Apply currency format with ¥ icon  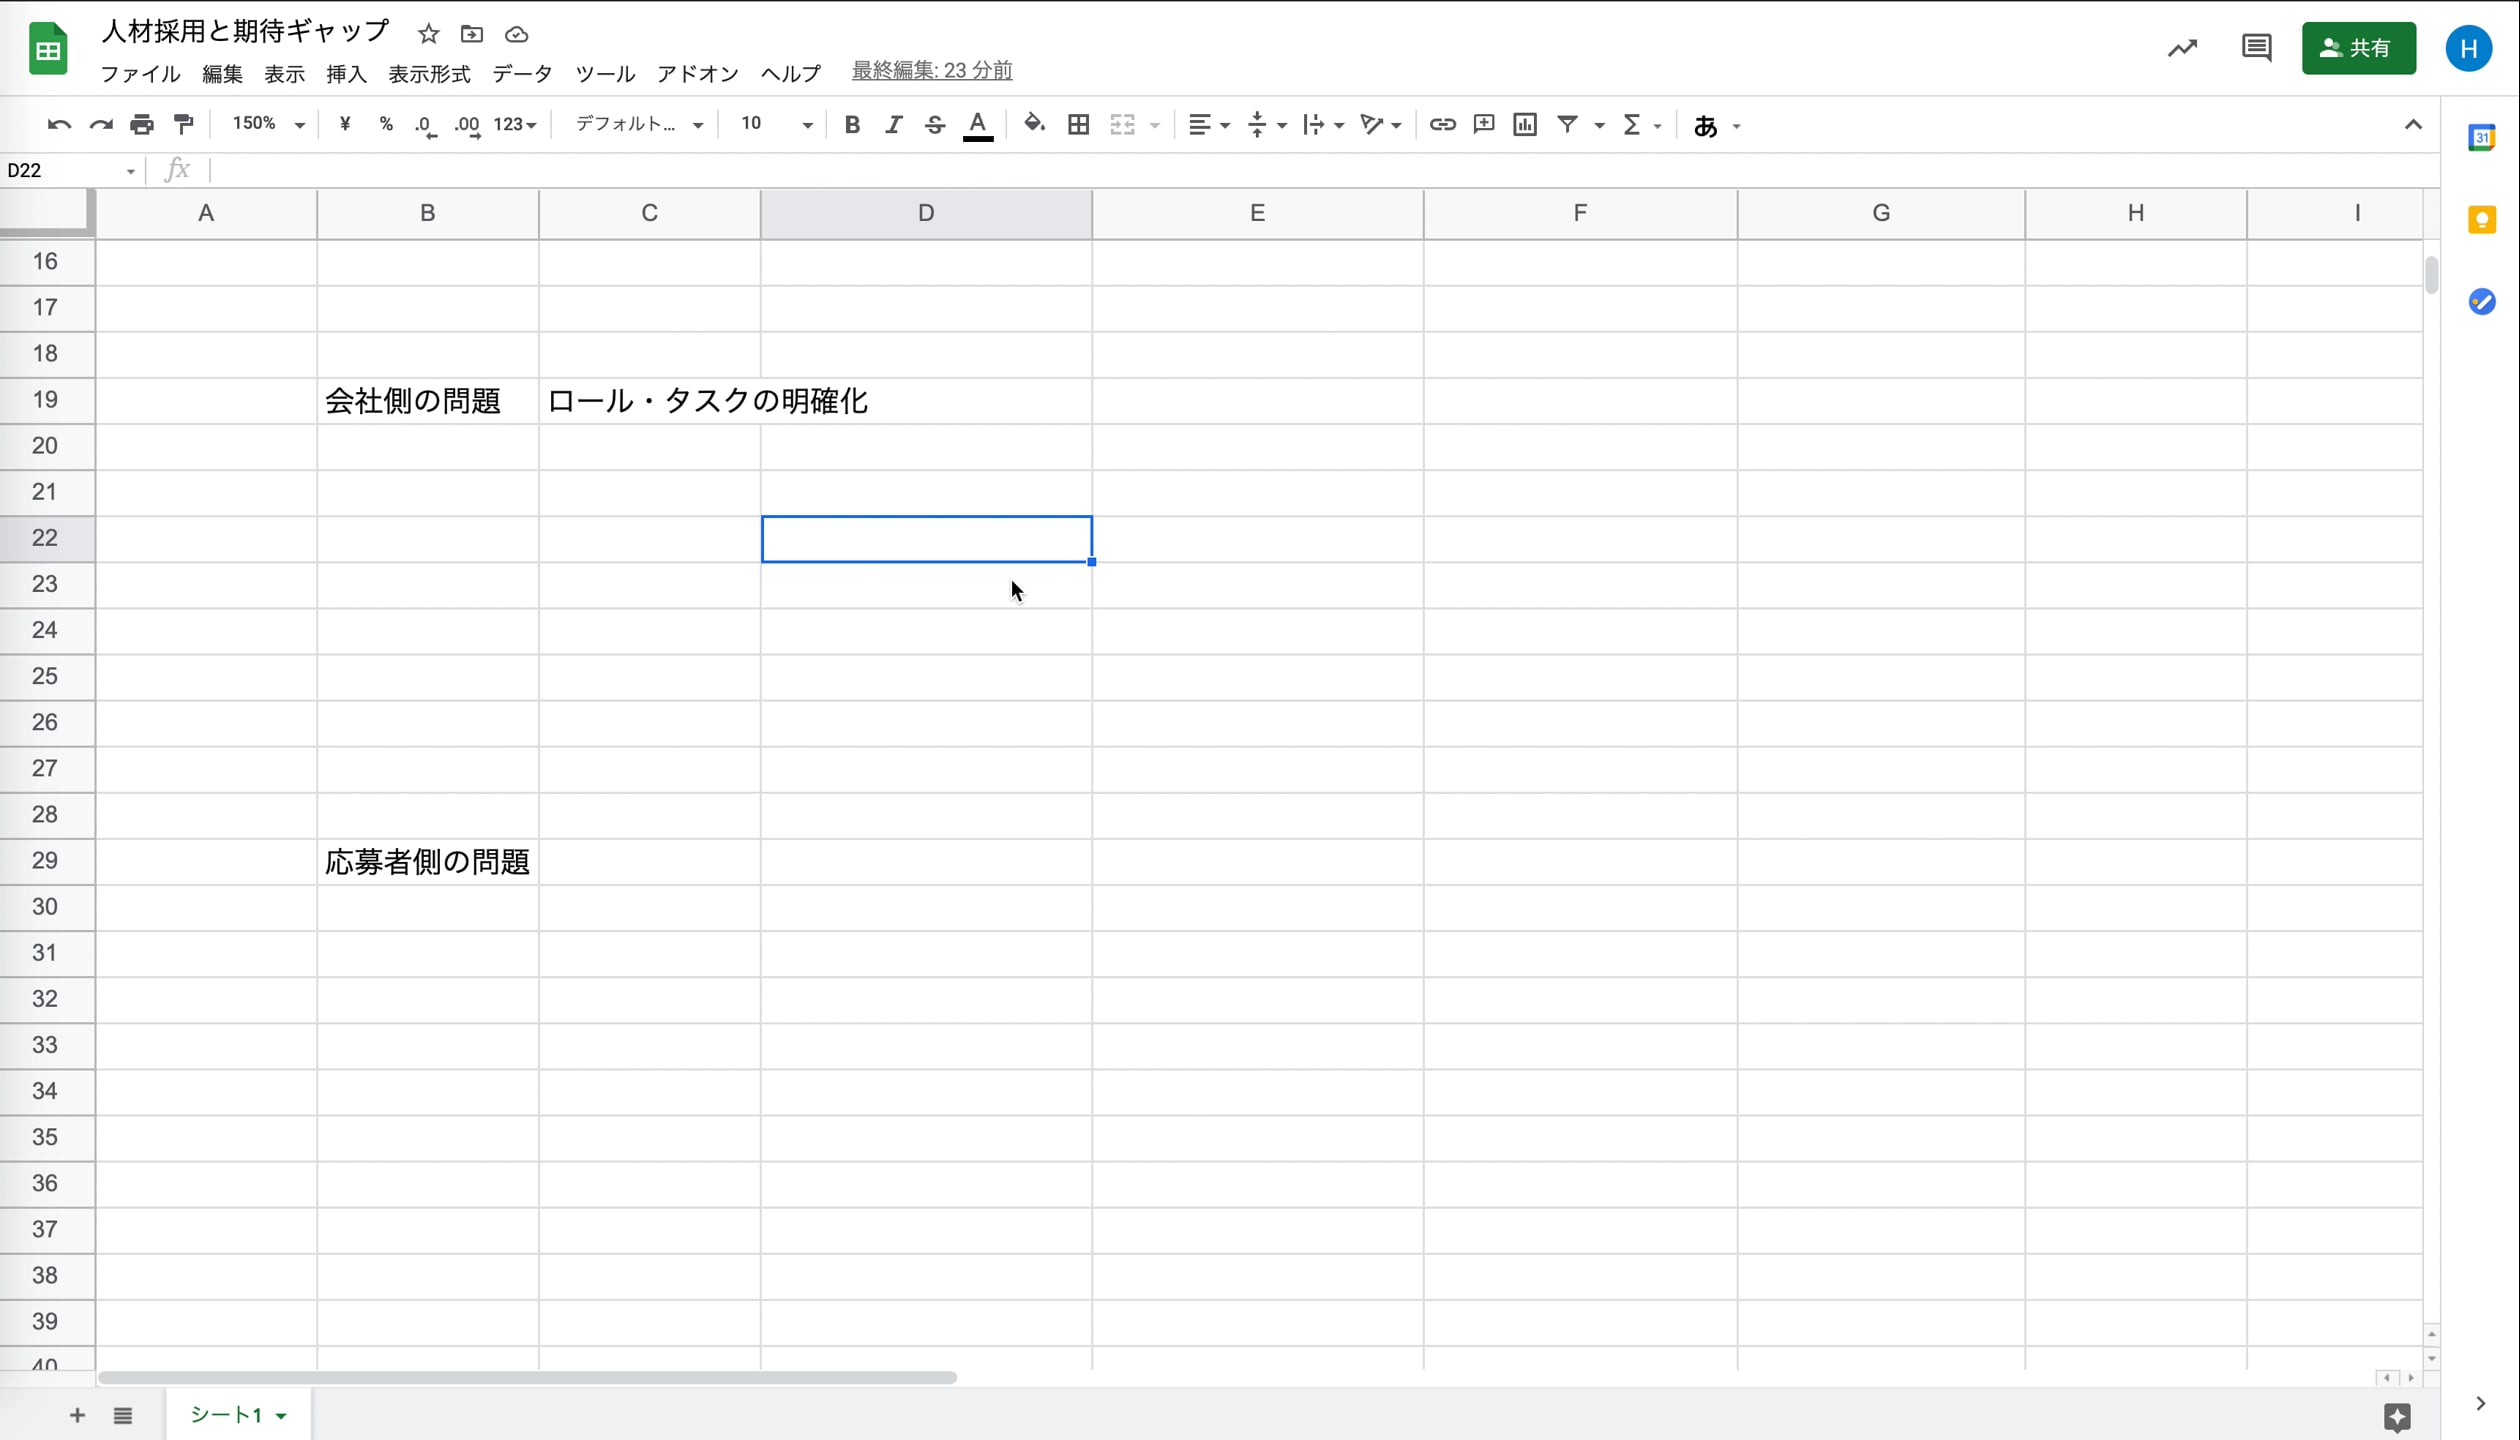tap(345, 124)
